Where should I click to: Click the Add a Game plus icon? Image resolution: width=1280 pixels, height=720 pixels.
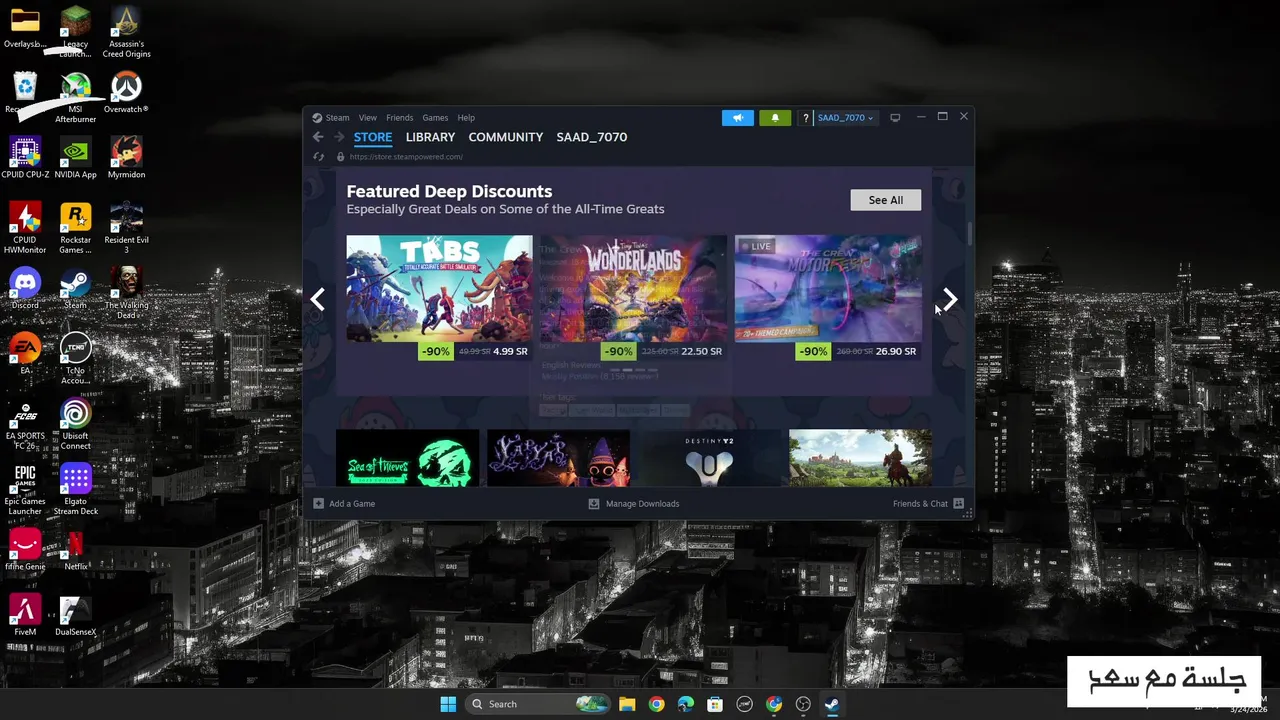point(319,504)
